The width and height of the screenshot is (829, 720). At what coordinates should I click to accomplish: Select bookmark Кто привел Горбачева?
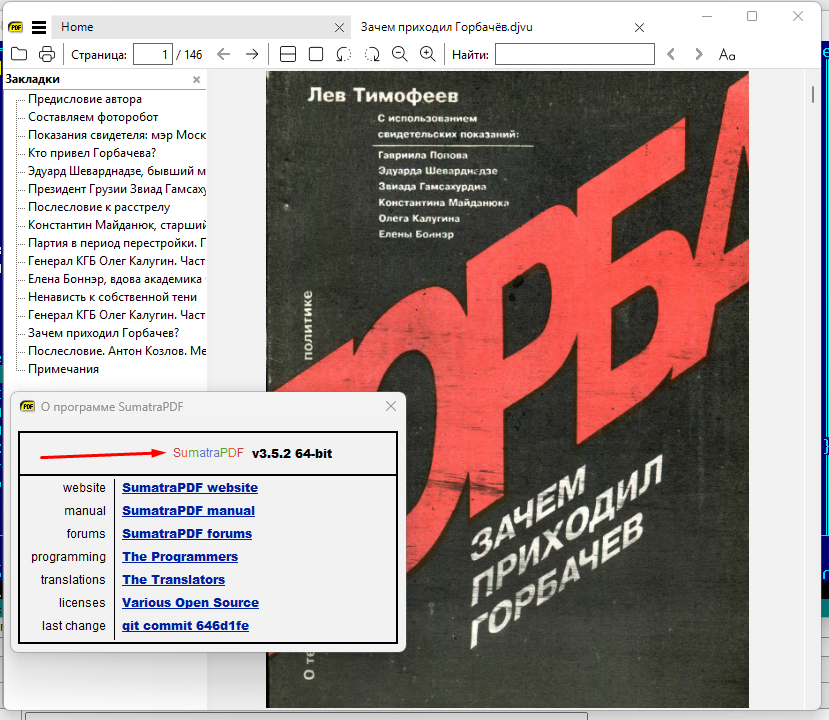point(92,153)
